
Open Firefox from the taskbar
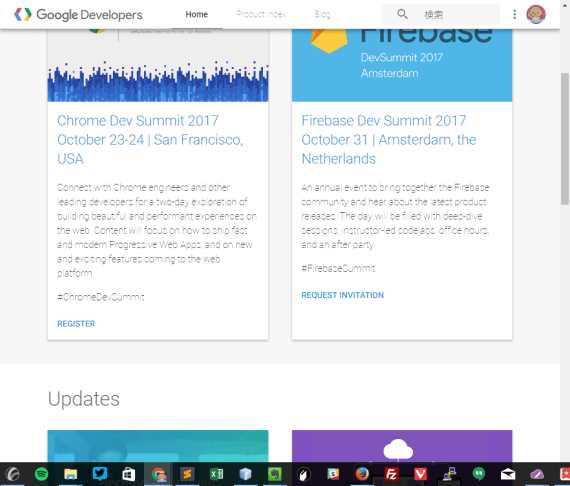[x=362, y=474]
